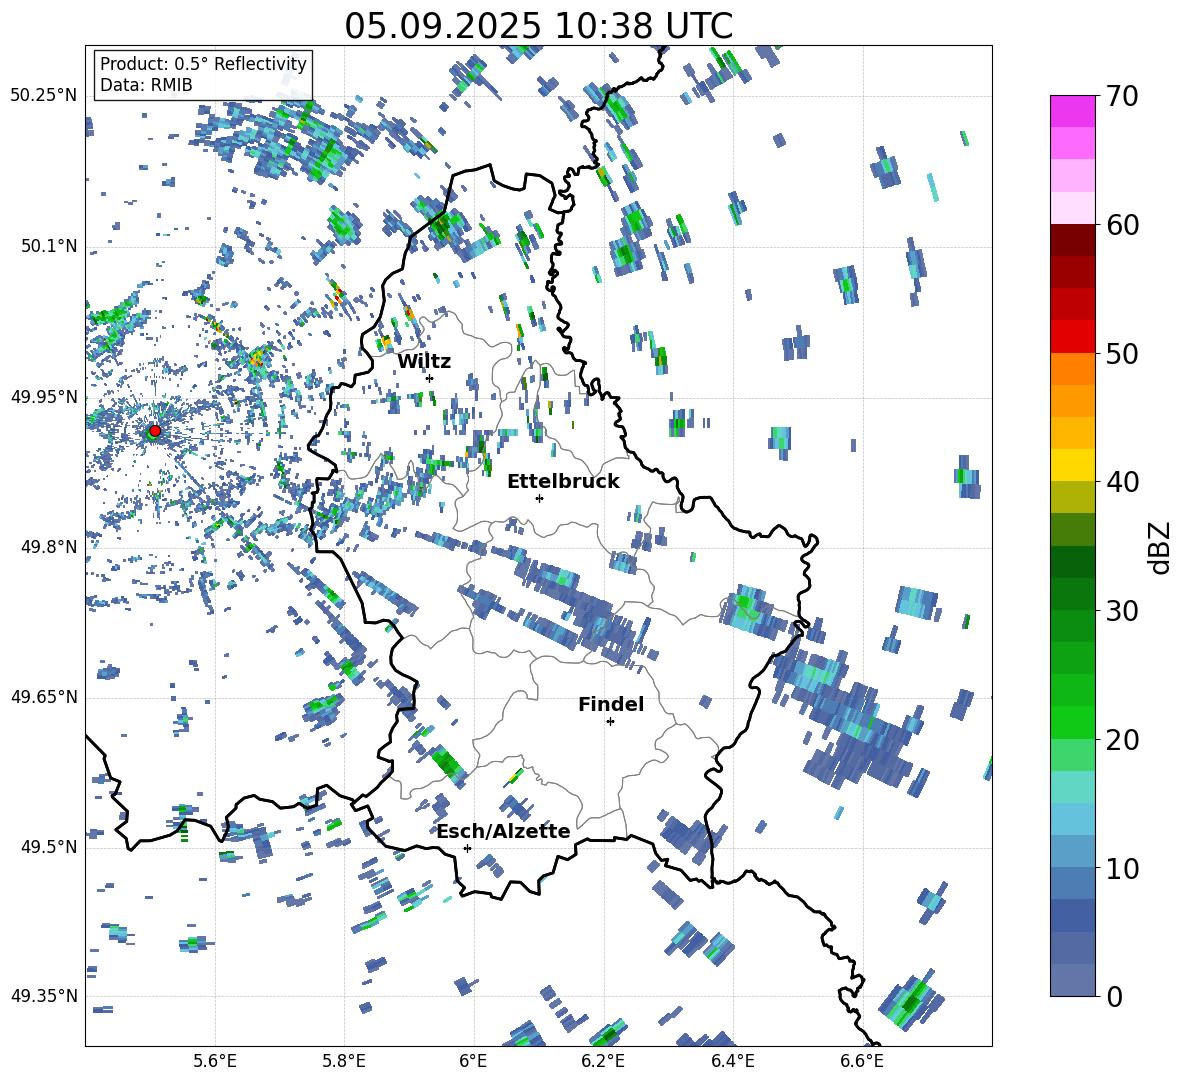Click the Findel station cross marker
Viewport: 1184px width, 1081px height.
pos(610,722)
